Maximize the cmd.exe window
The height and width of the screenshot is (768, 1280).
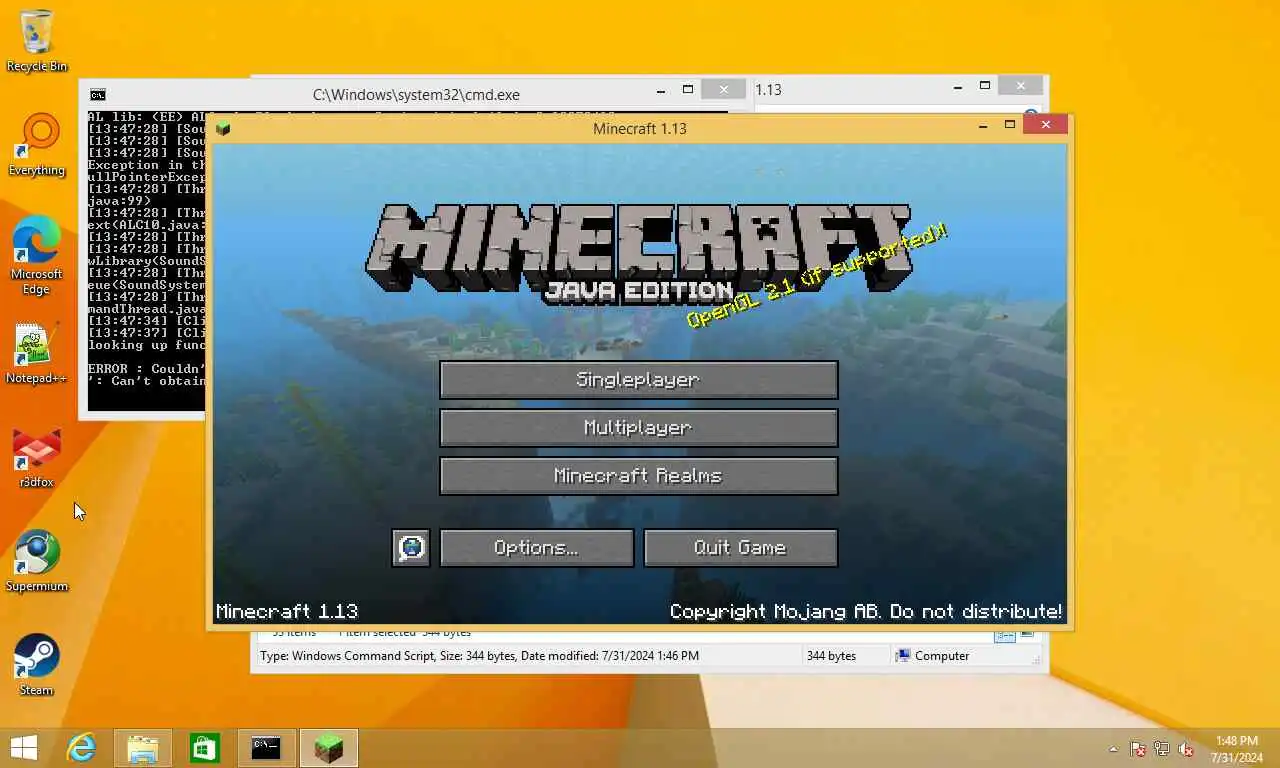(x=688, y=90)
